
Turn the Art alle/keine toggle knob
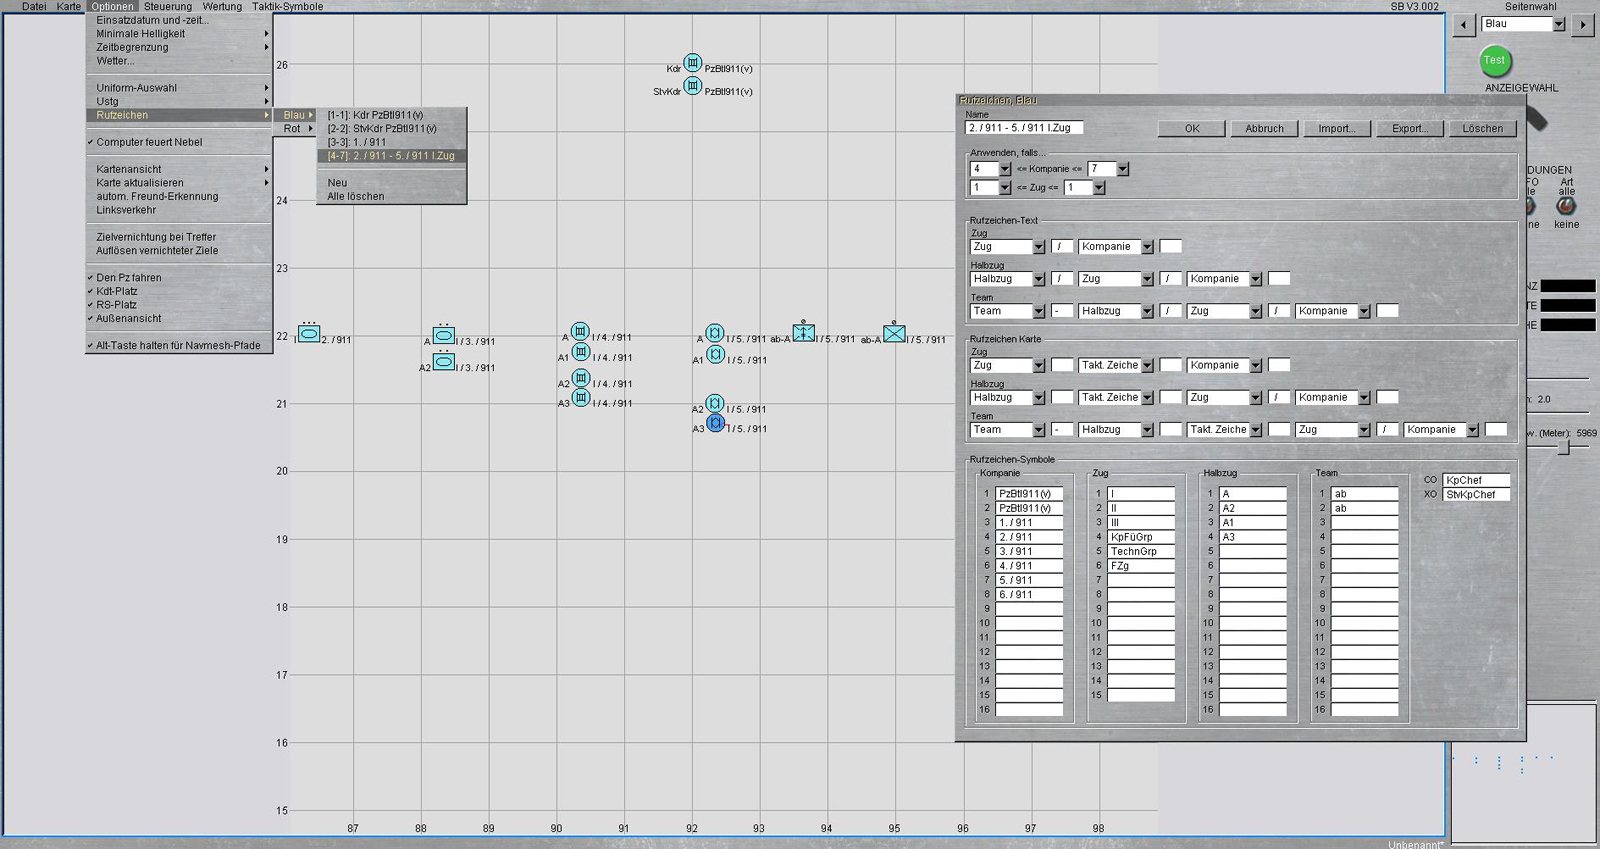[x=1565, y=205]
